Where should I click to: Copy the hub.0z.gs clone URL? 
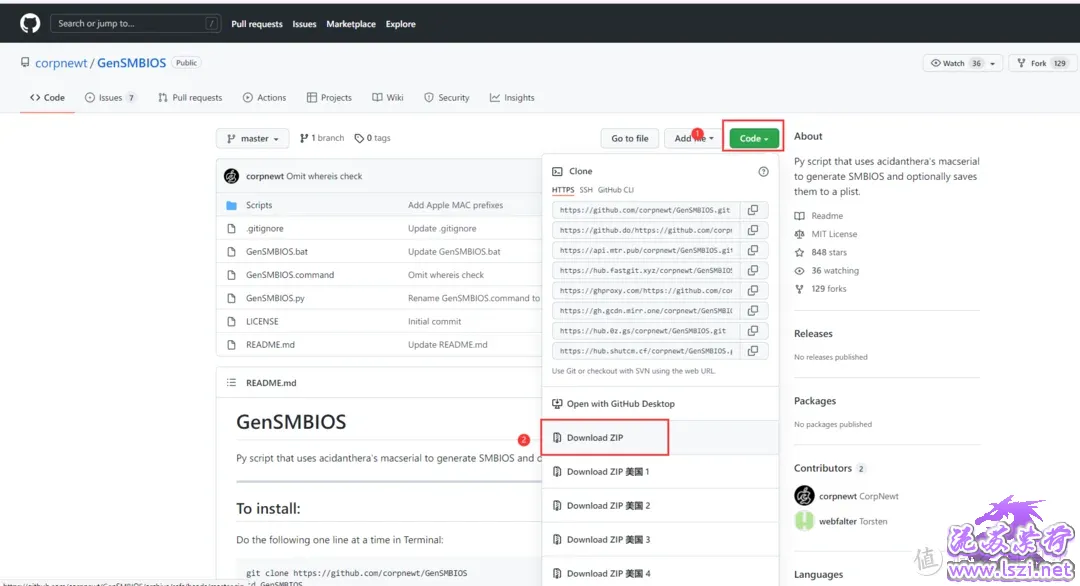point(753,331)
